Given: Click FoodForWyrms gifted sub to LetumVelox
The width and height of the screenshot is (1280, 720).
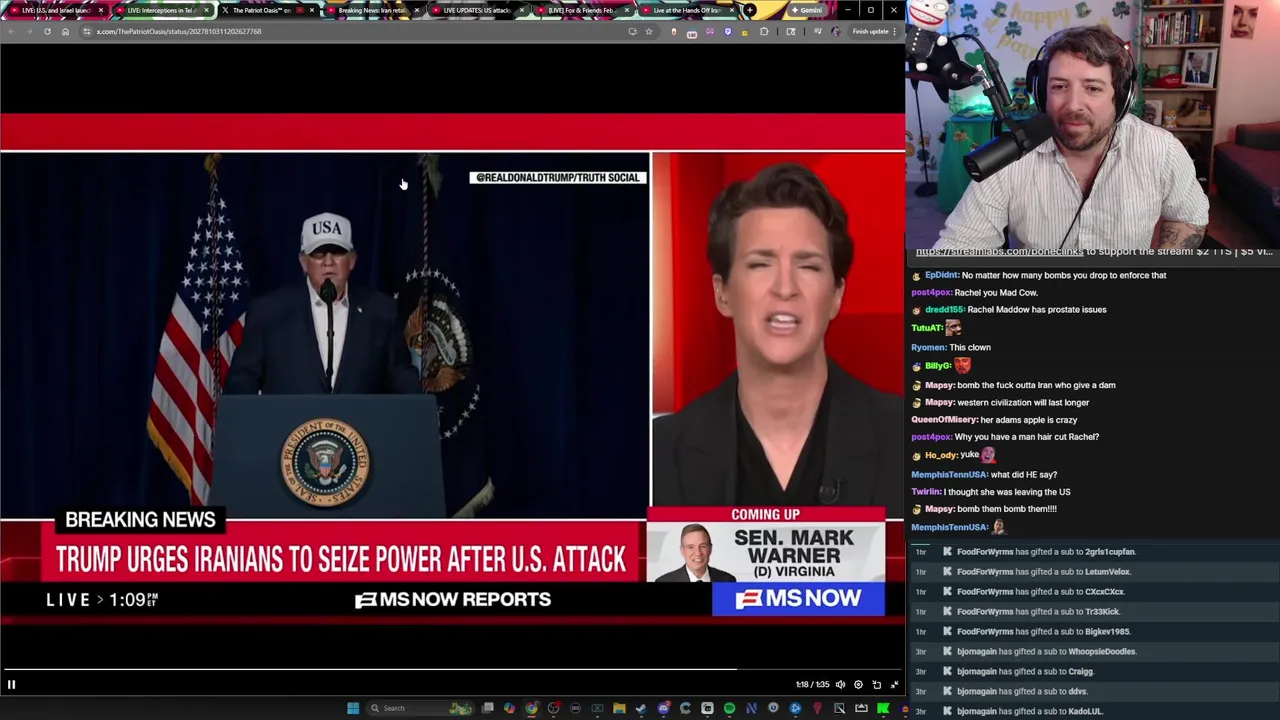Looking at the screenshot, I should point(1043,572).
